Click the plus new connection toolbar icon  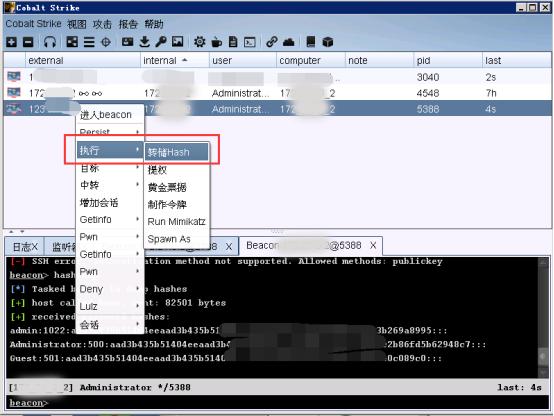[x=11, y=42]
